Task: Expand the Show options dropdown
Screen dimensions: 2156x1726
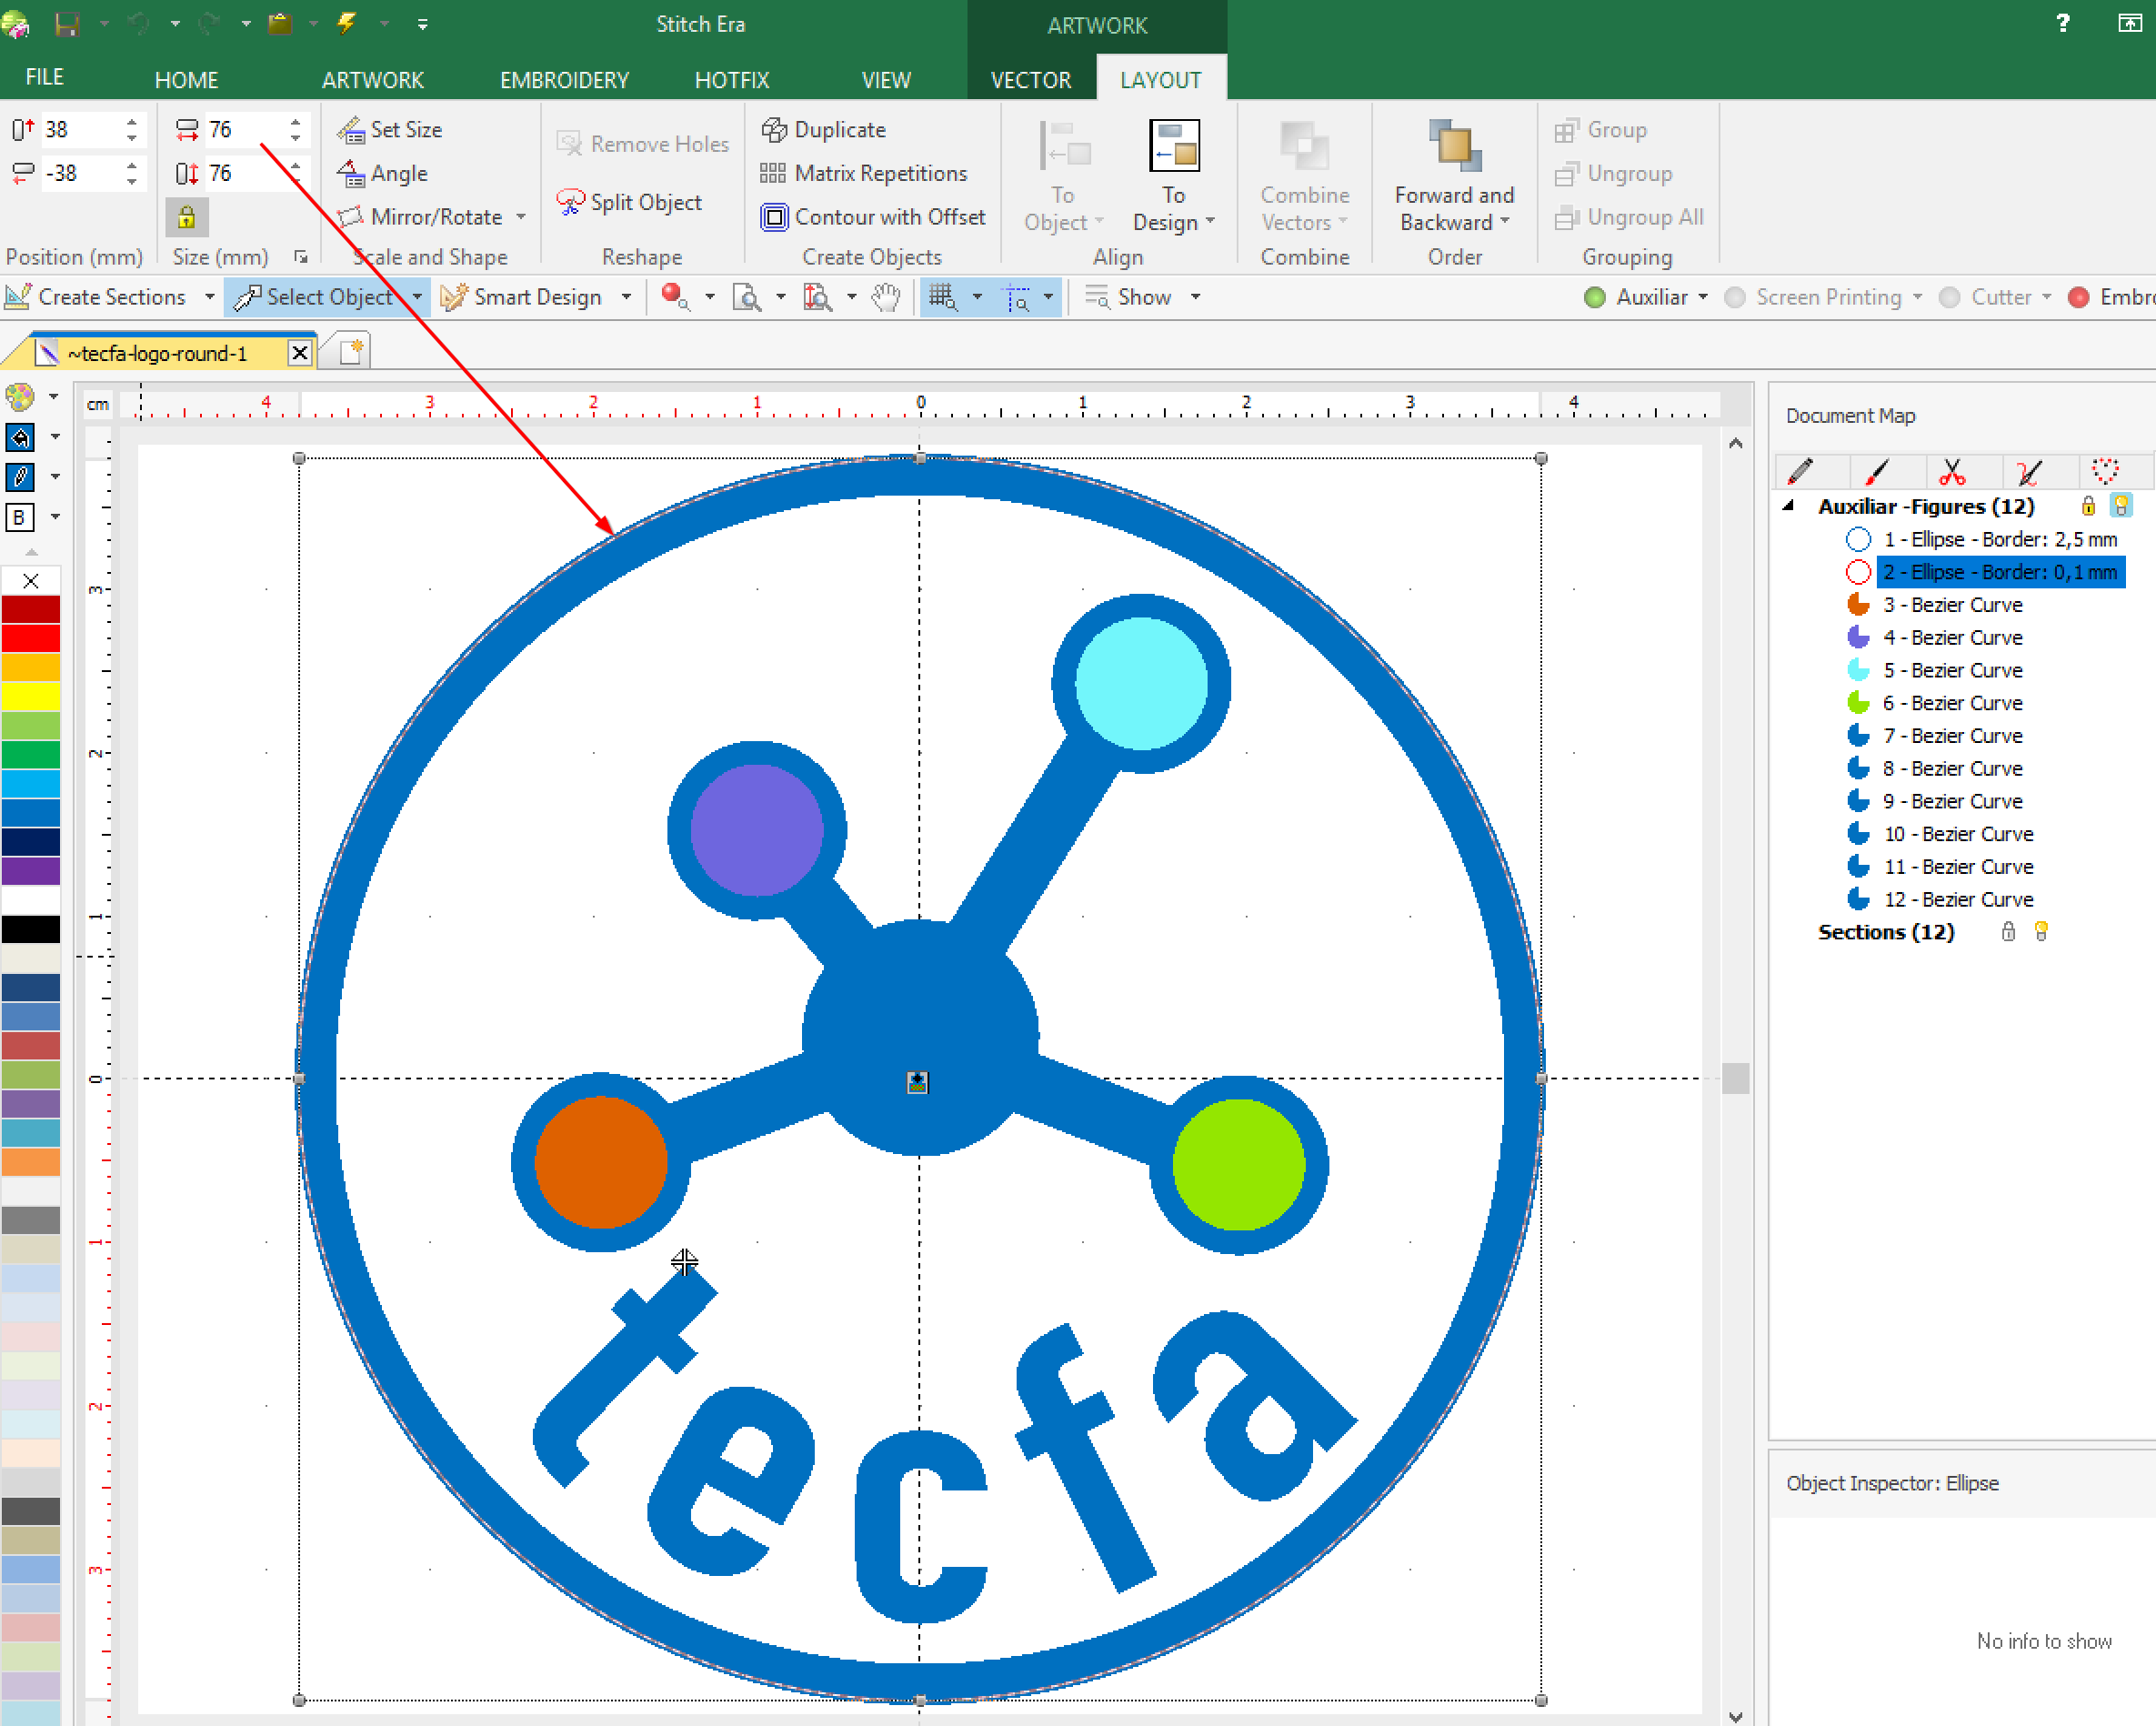Action: click(1196, 297)
